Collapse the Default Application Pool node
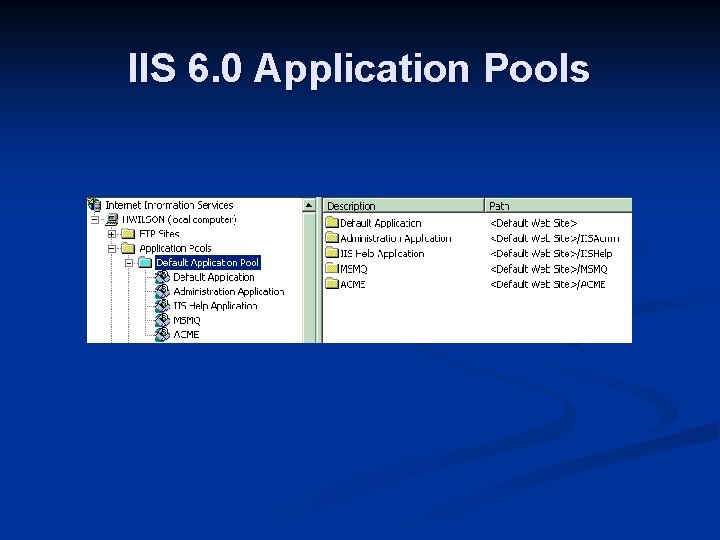Viewport: 720px width, 540px height. pyautogui.click(x=129, y=263)
